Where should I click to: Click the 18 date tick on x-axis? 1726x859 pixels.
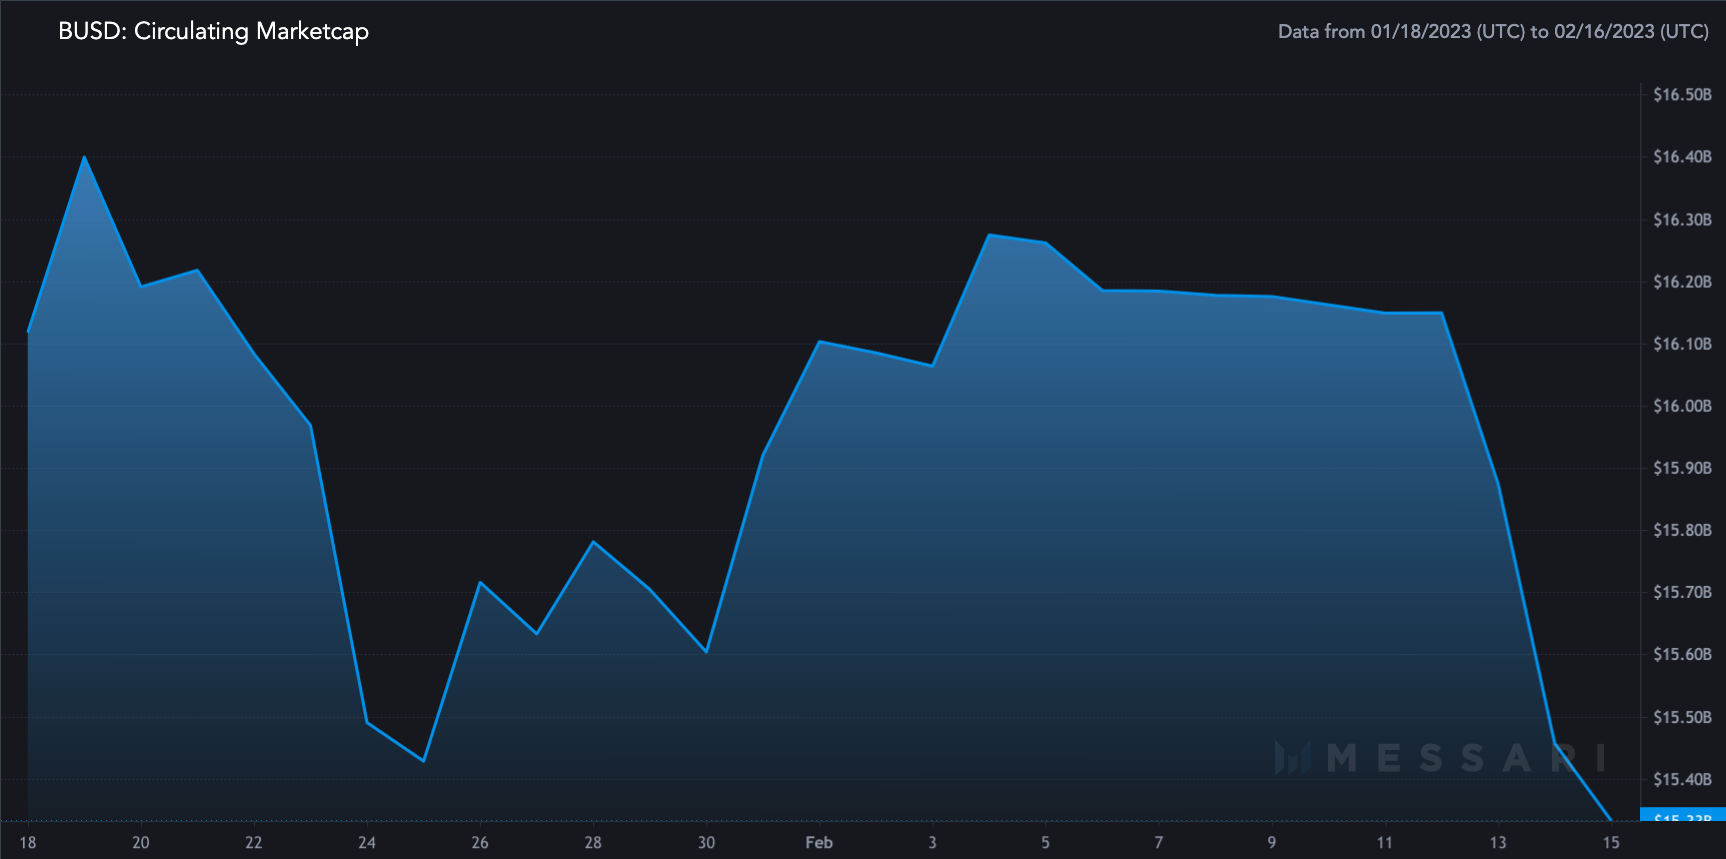click(x=28, y=842)
